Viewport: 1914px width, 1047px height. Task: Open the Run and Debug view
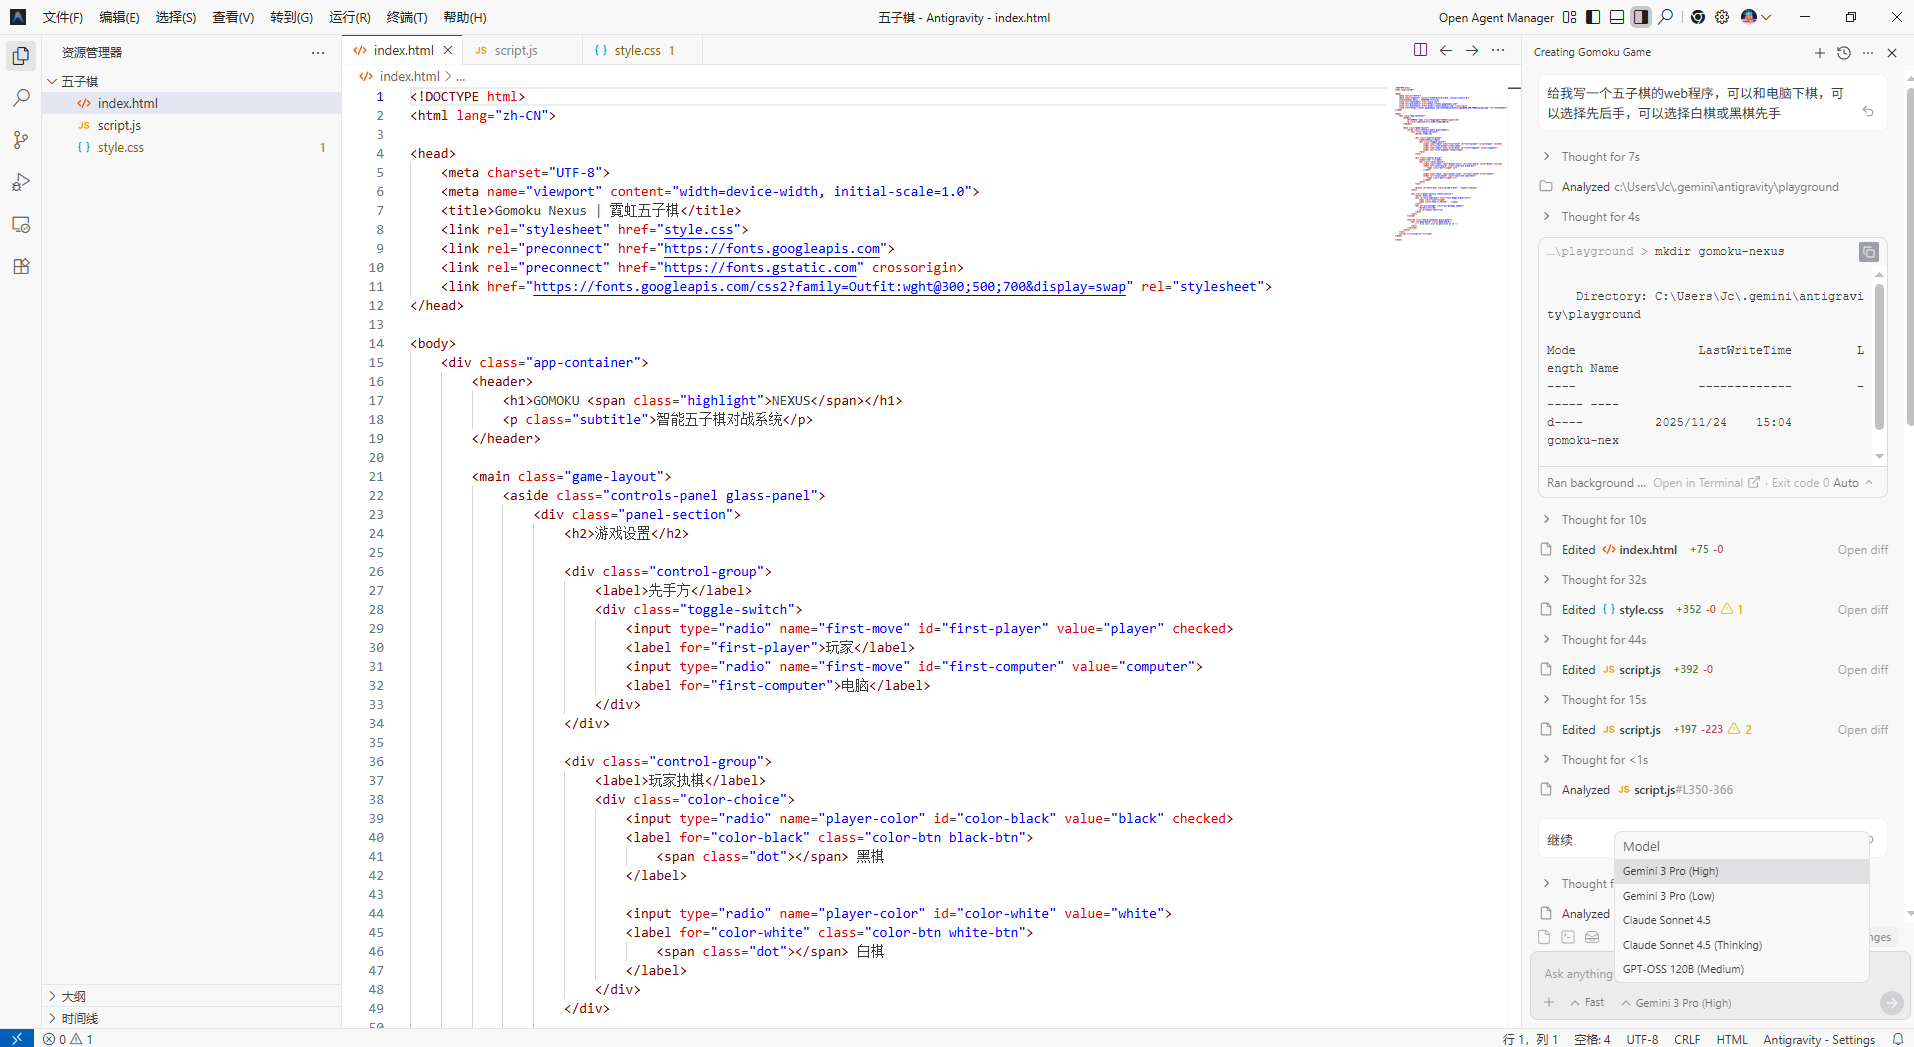pos(21,182)
